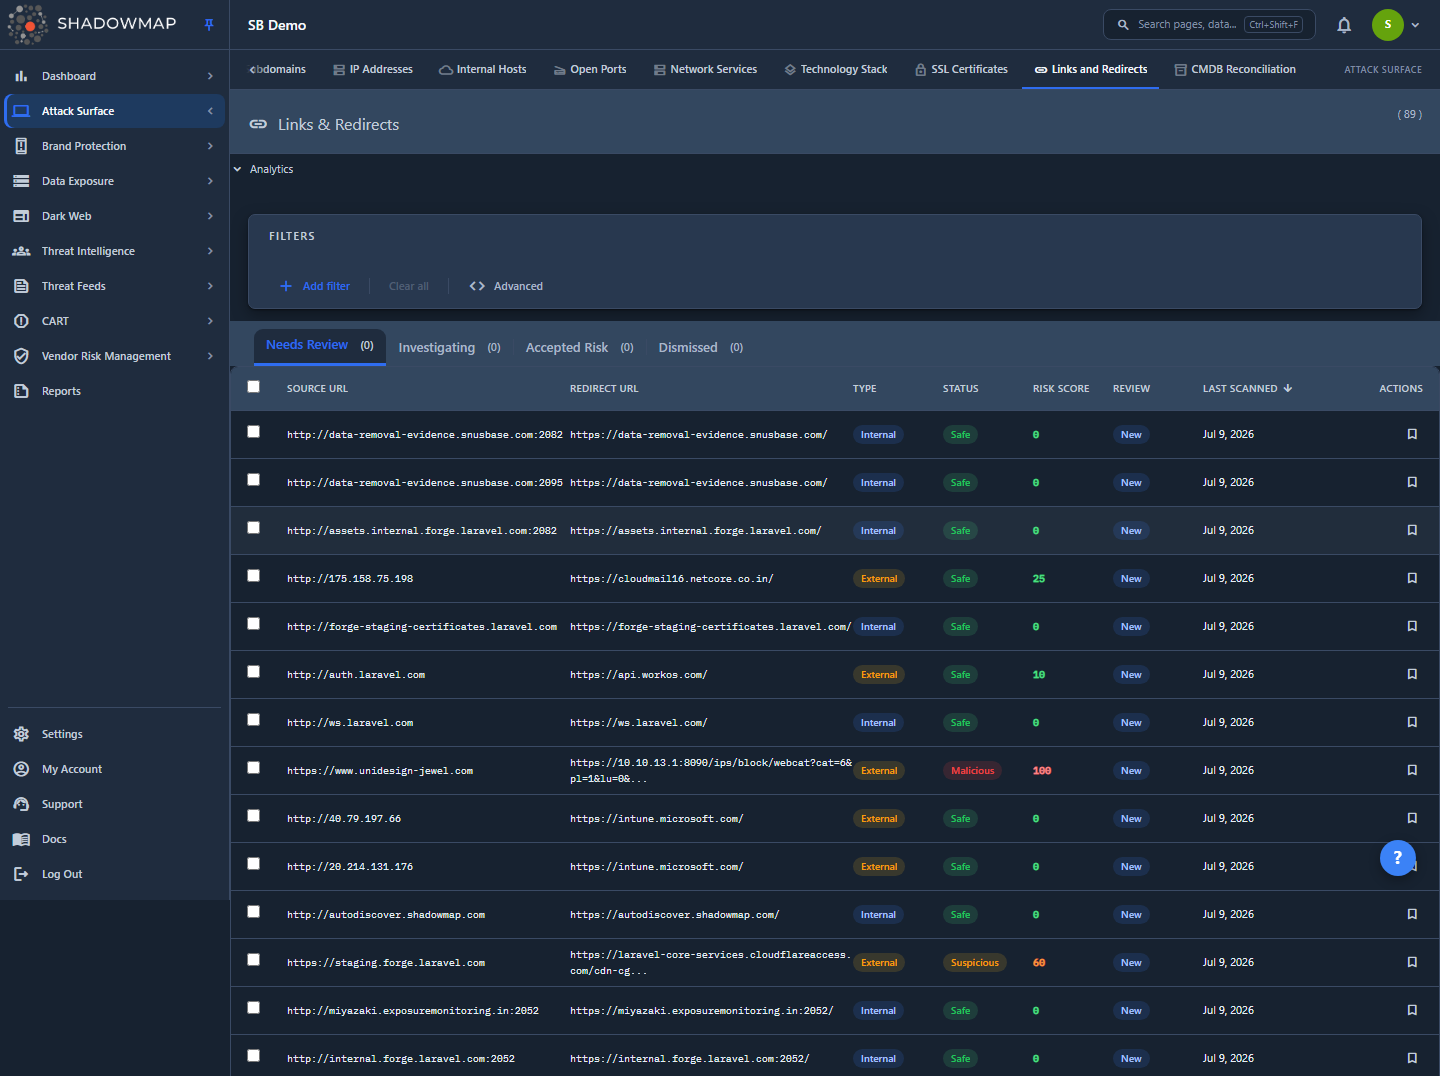Open the dropdown arrow beside the avatar
1440x1076 pixels.
[x=1415, y=25]
